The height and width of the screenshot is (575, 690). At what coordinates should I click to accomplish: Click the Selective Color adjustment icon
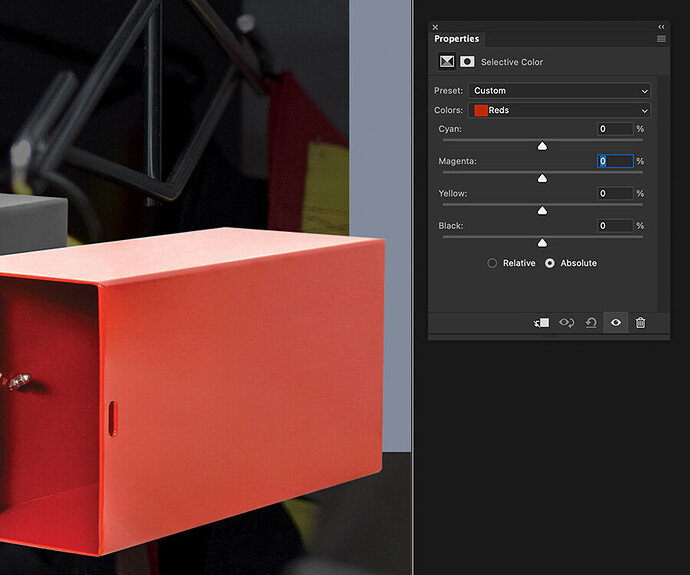[447, 62]
